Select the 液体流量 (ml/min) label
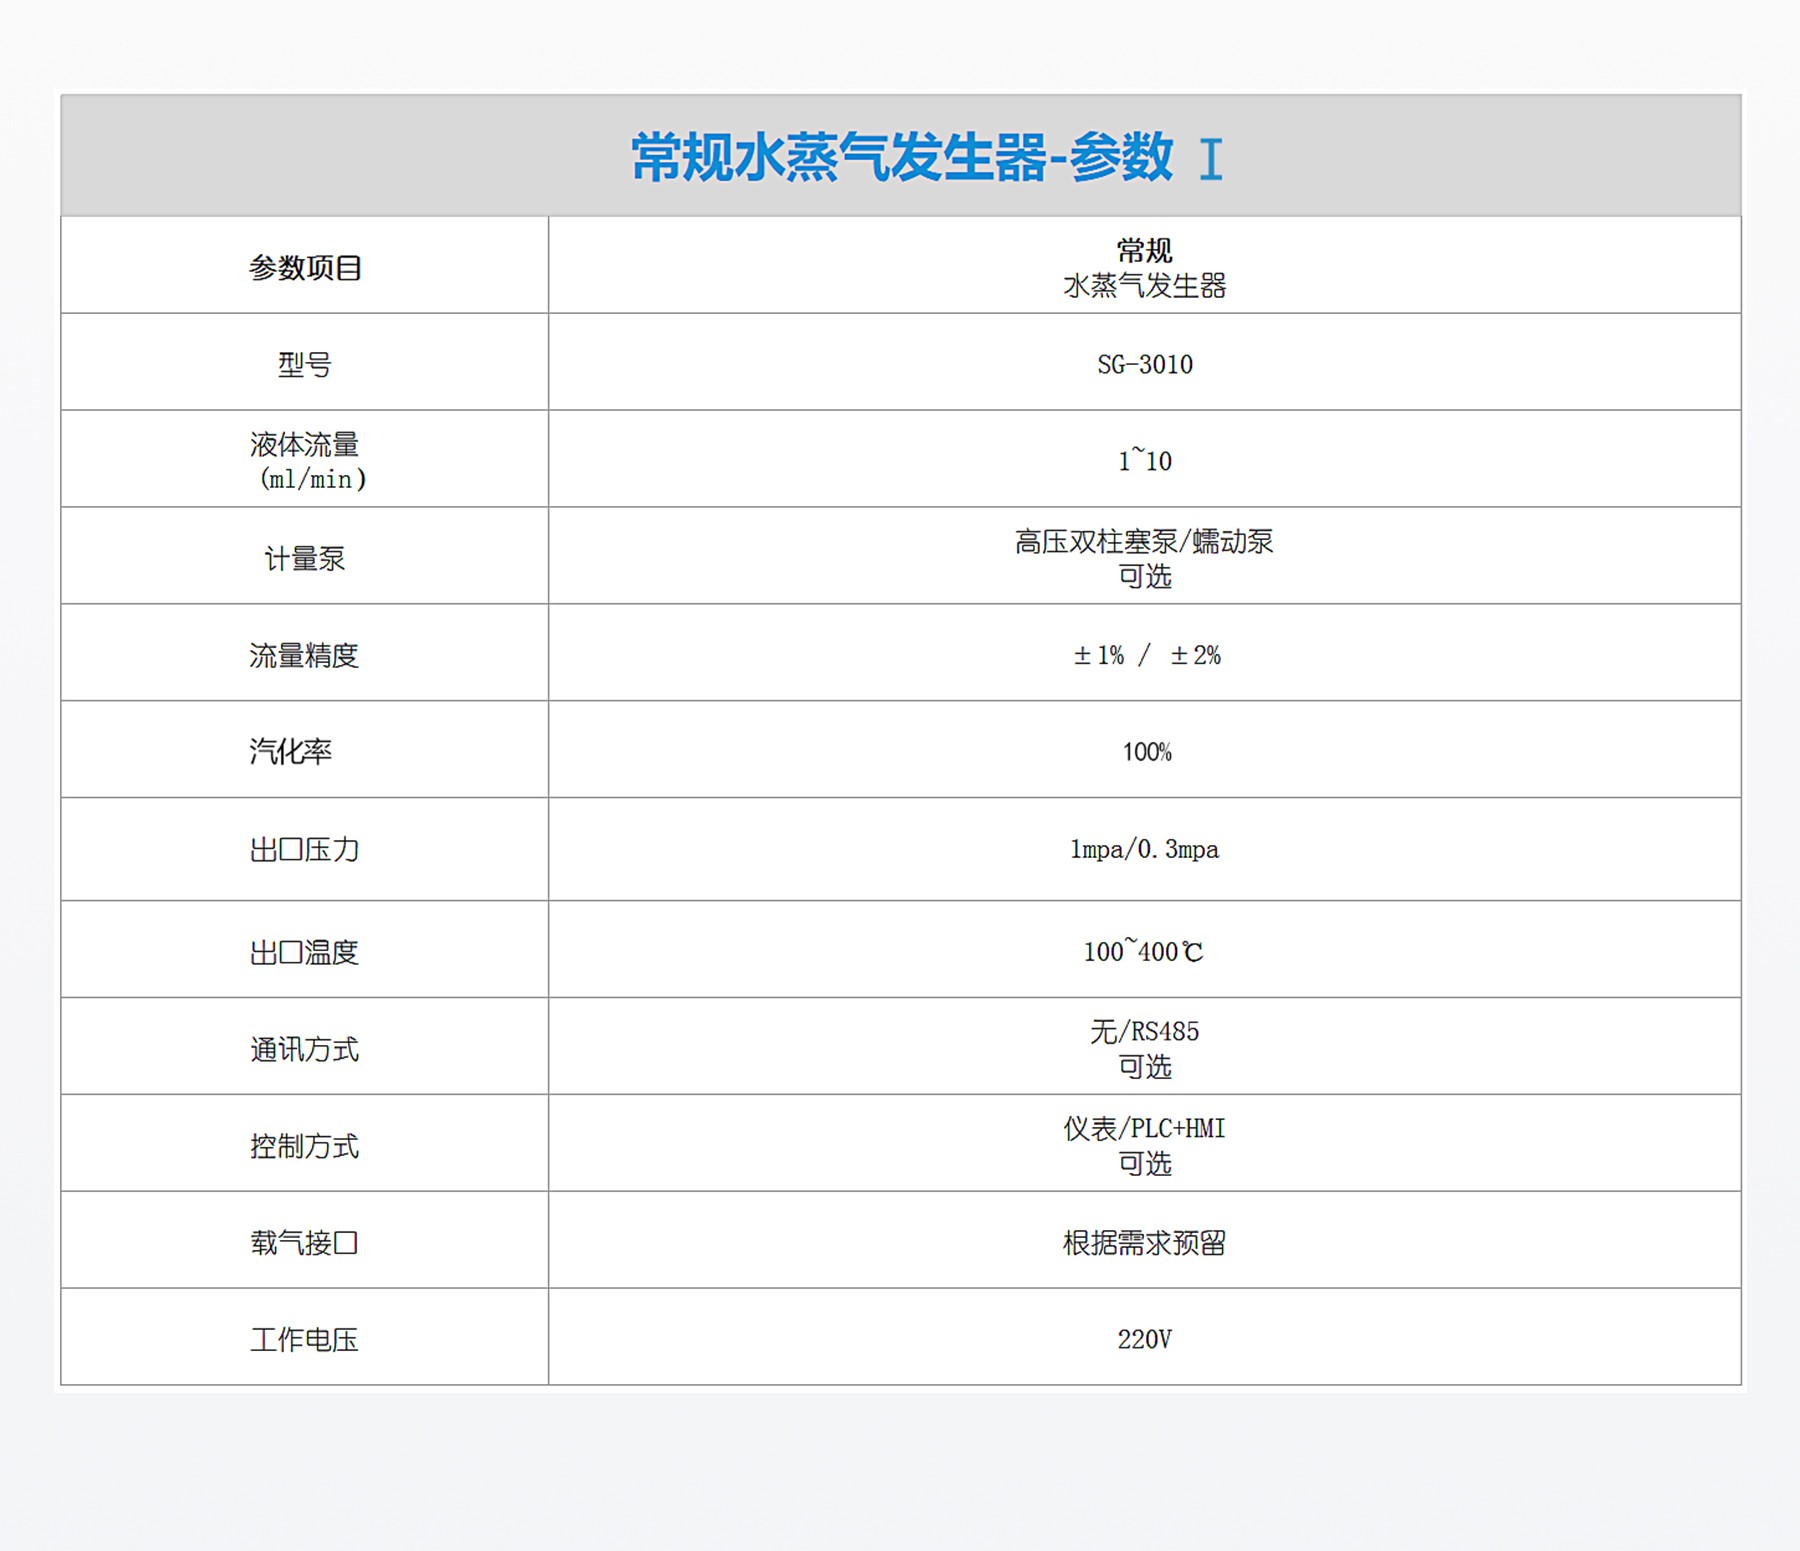This screenshot has width=1800, height=1551. [305, 461]
